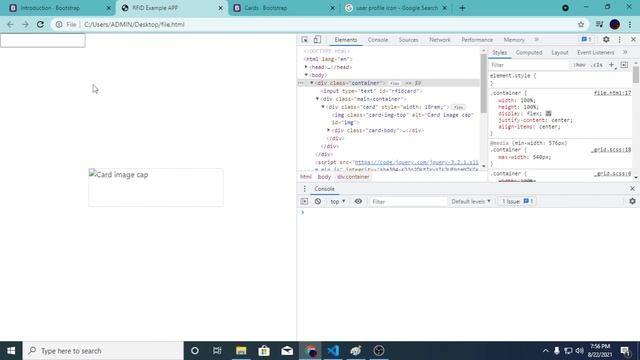Select the Computed styles tab

tap(529, 52)
